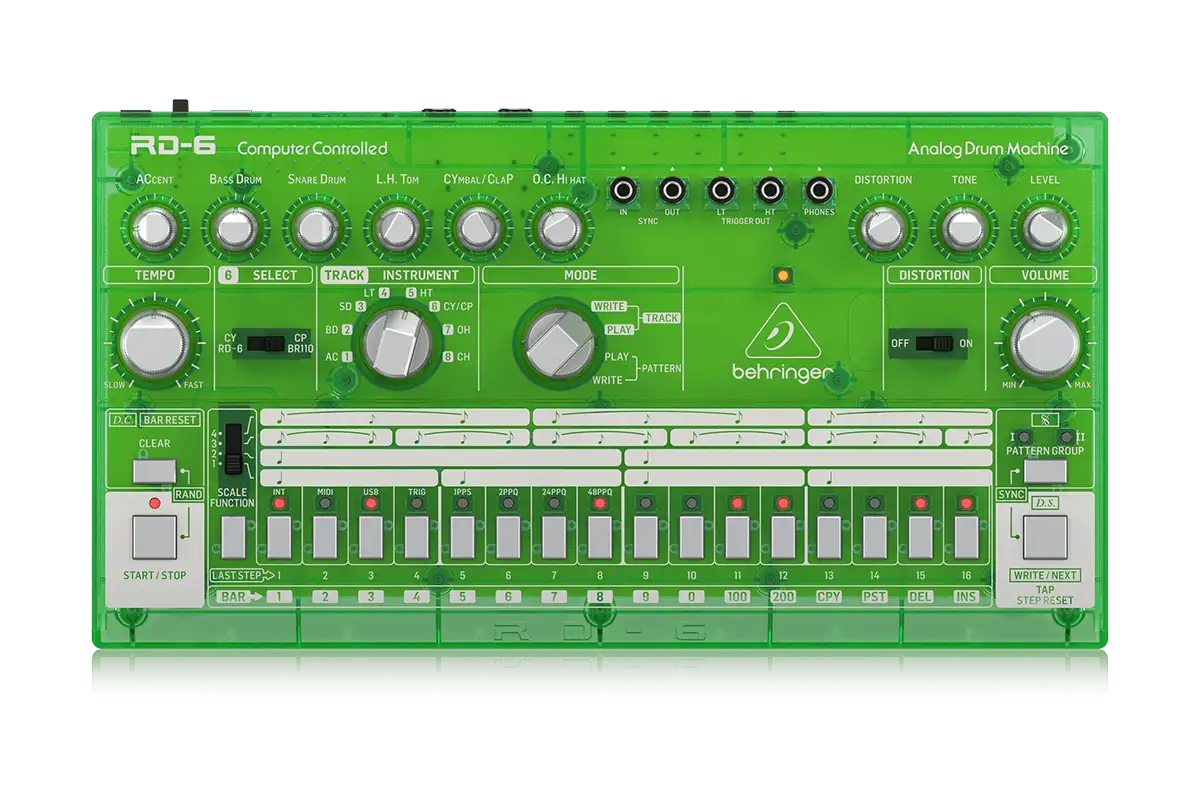Click the 'Analog Drum Machine' text
The height and width of the screenshot is (800, 1200).
click(988, 149)
